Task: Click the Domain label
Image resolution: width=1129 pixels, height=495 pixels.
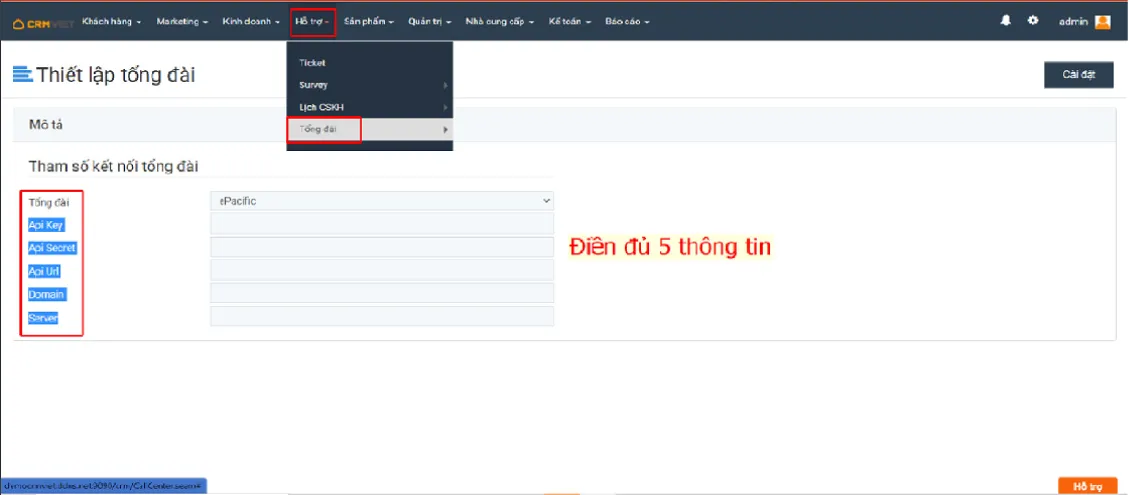Action: 47,295
